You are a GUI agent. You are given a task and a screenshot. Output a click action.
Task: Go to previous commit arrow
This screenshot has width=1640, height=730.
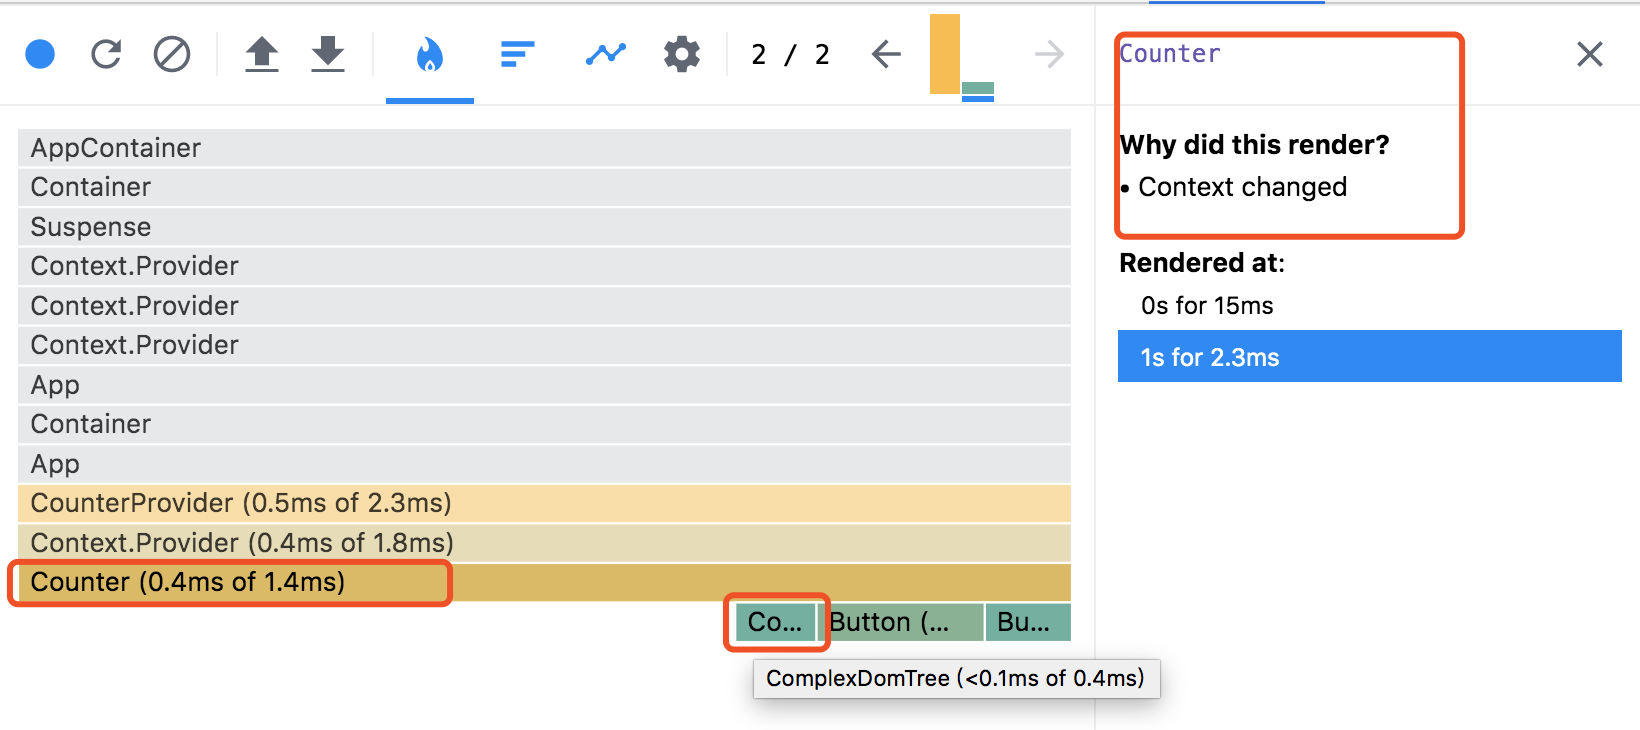click(x=886, y=54)
